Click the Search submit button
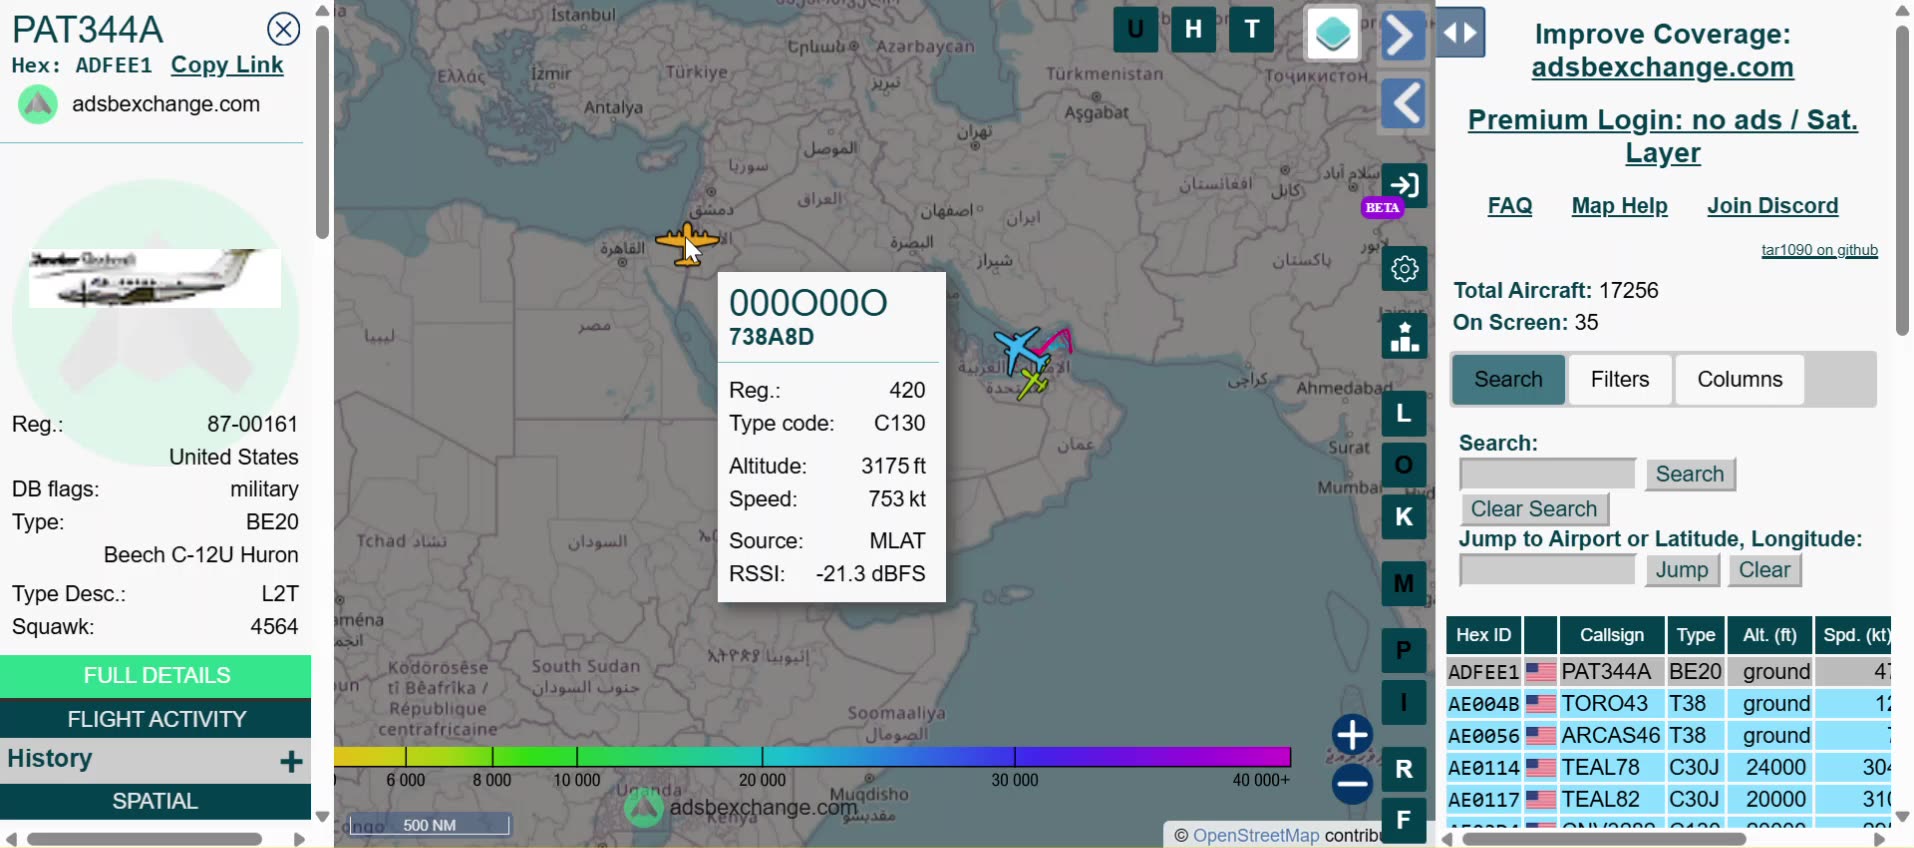 [x=1690, y=474]
